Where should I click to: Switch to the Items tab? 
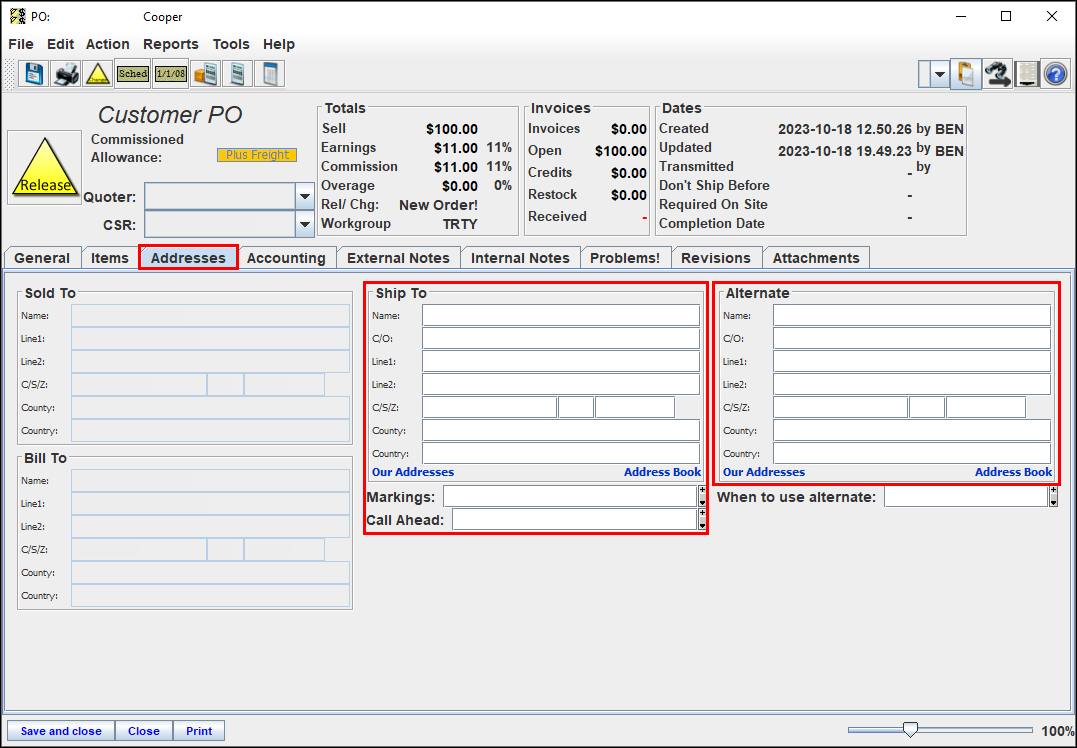tap(110, 258)
